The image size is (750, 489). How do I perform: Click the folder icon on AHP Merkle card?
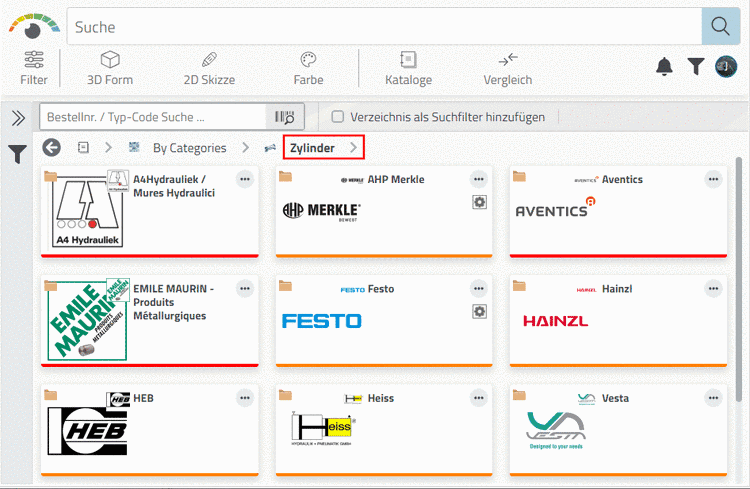pos(285,176)
